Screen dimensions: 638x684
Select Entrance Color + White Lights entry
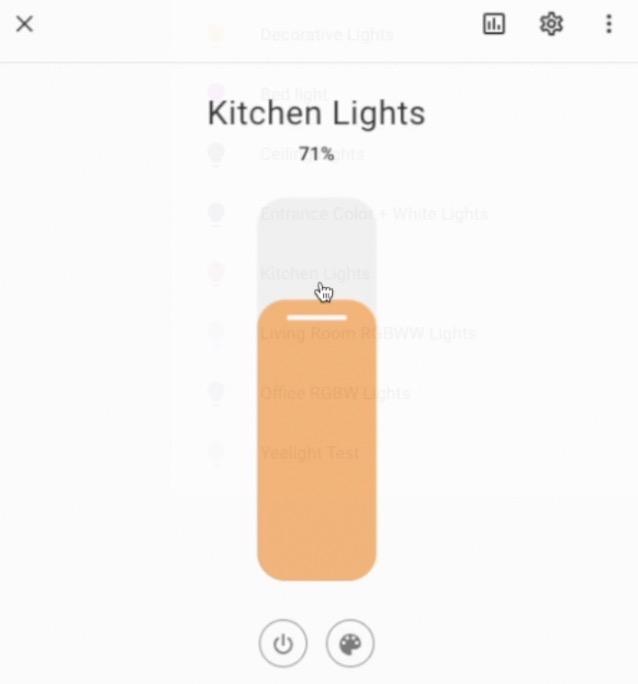374,214
